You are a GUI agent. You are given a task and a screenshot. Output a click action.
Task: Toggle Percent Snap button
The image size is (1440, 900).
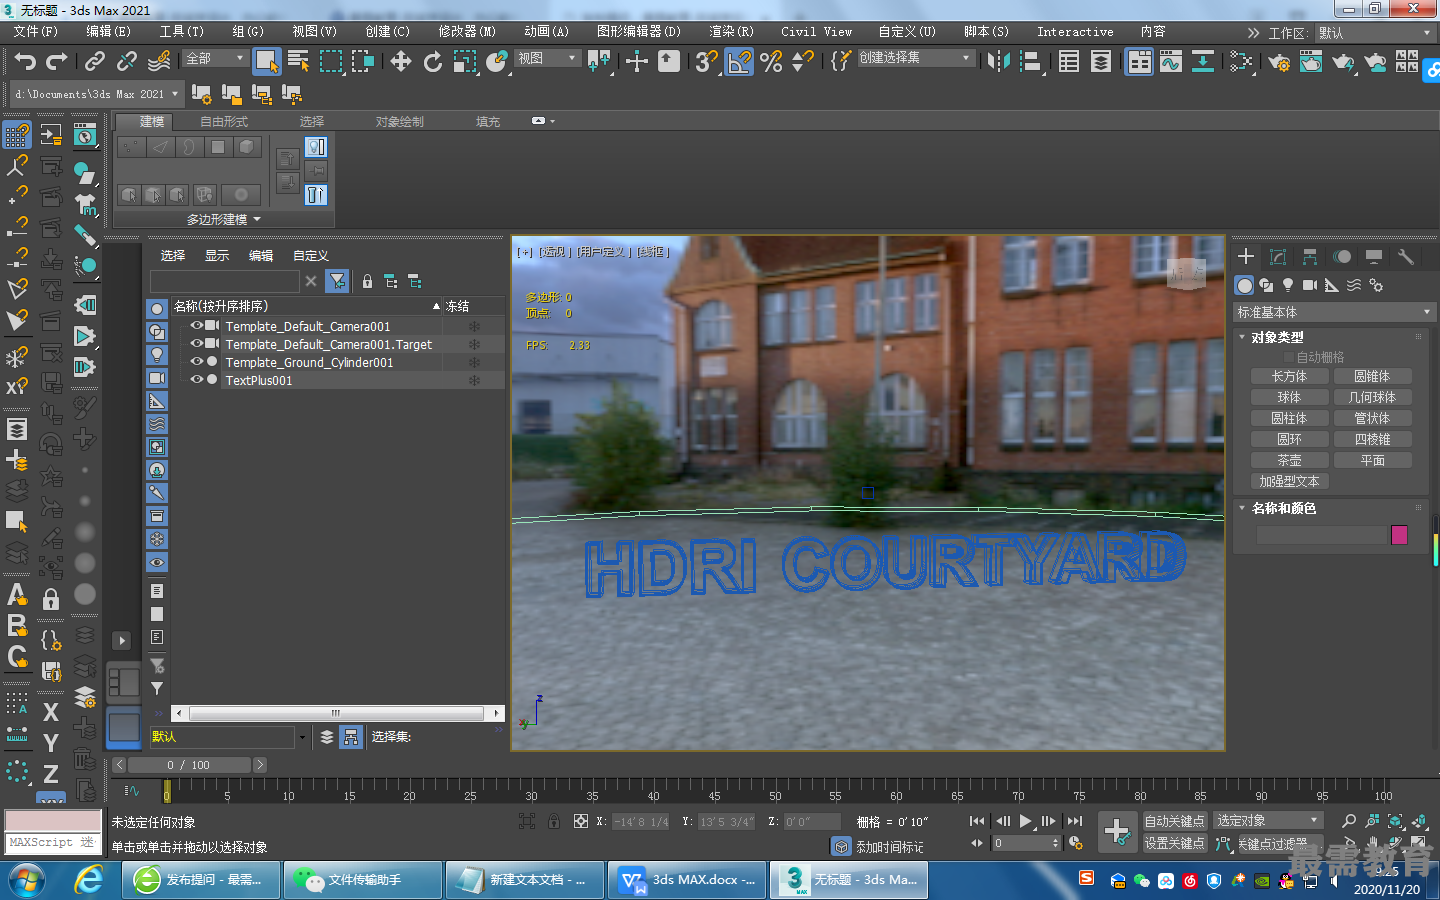pyautogui.click(x=771, y=61)
